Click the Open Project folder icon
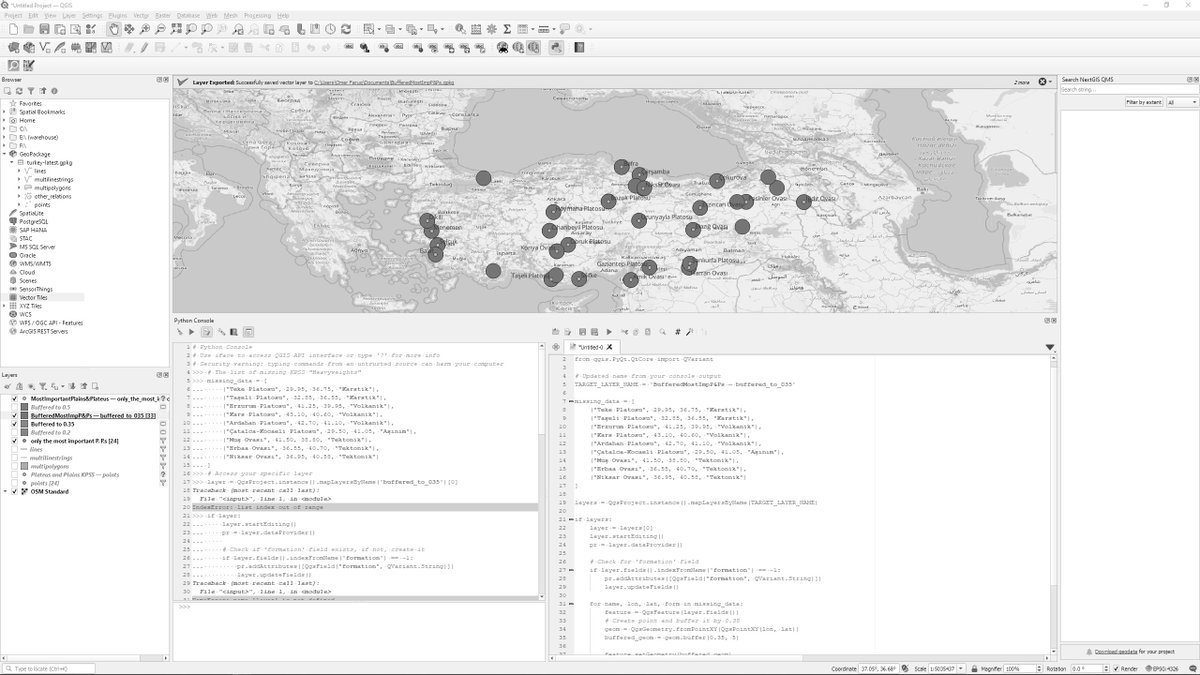Screen dimensions: 1200x675 [x=28, y=29]
